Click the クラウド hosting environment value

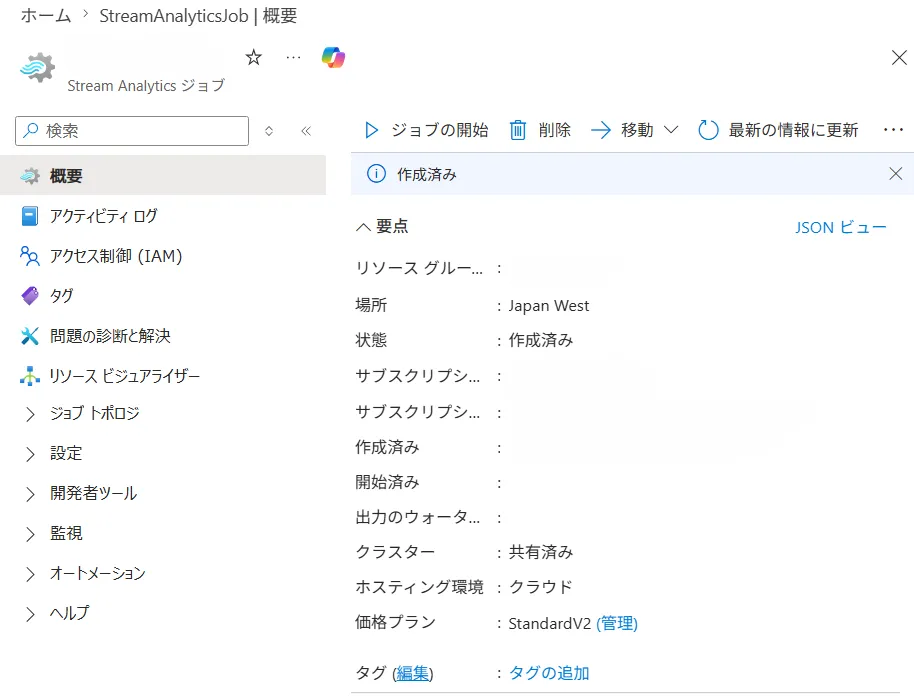click(540, 586)
